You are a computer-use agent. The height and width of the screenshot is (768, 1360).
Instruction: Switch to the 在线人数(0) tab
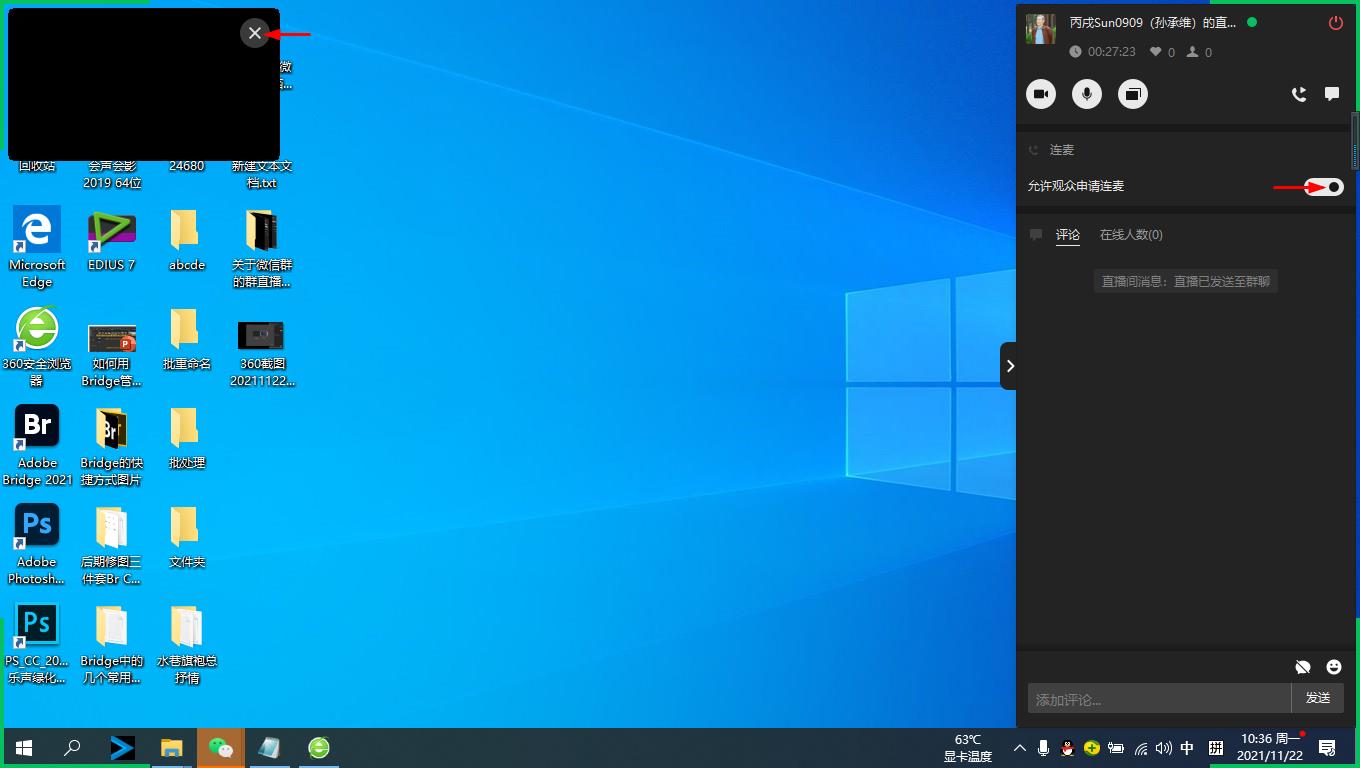tap(1131, 235)
